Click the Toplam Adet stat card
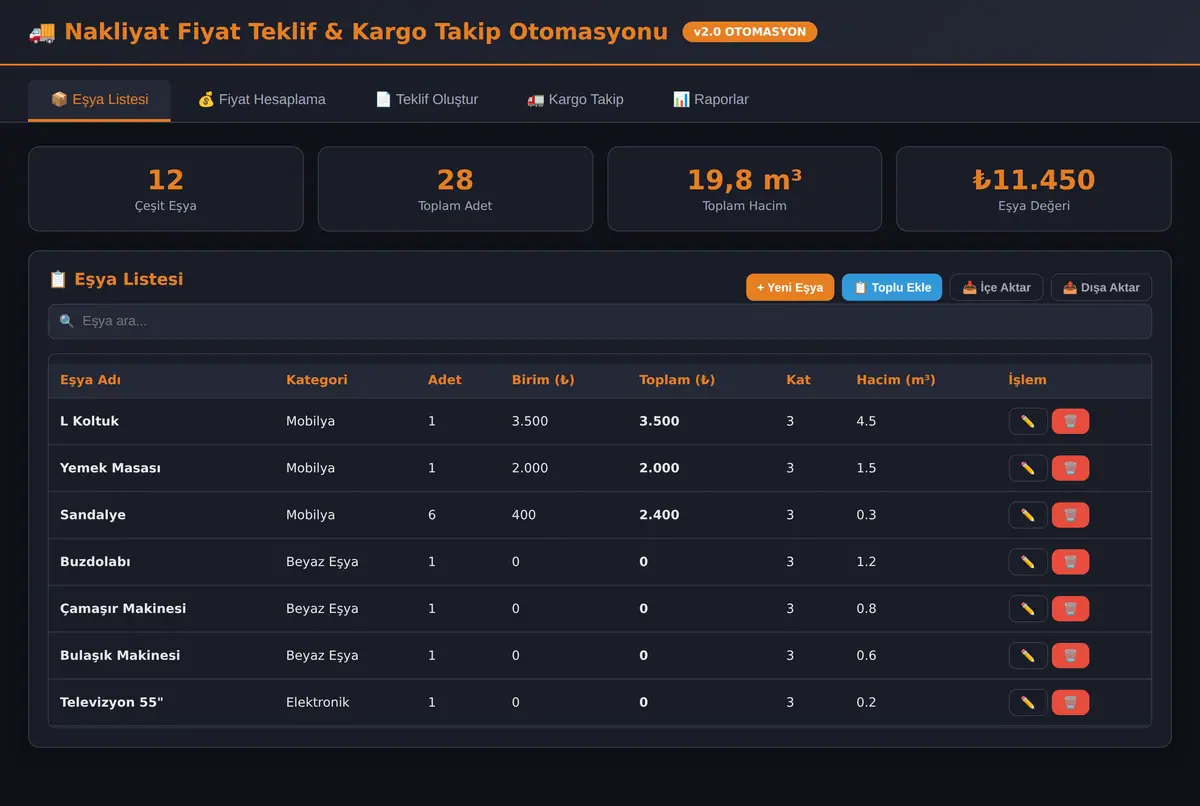1200x806 pixels. coord(455,189)
